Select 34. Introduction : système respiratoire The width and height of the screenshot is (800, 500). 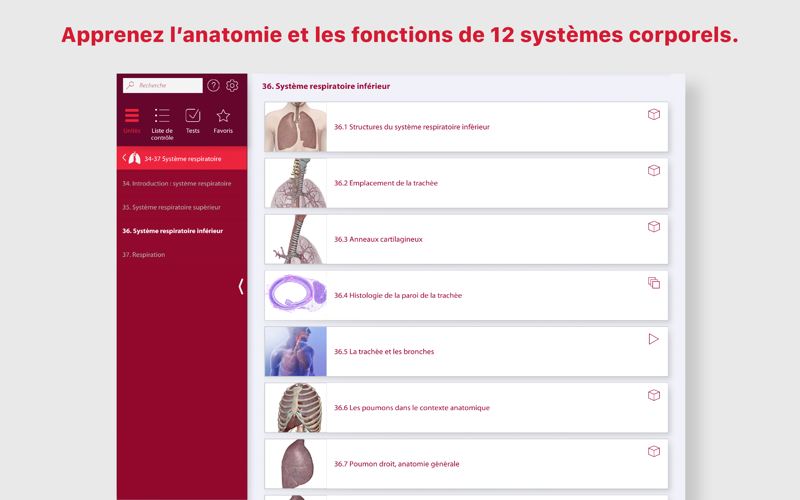point(177,183)
